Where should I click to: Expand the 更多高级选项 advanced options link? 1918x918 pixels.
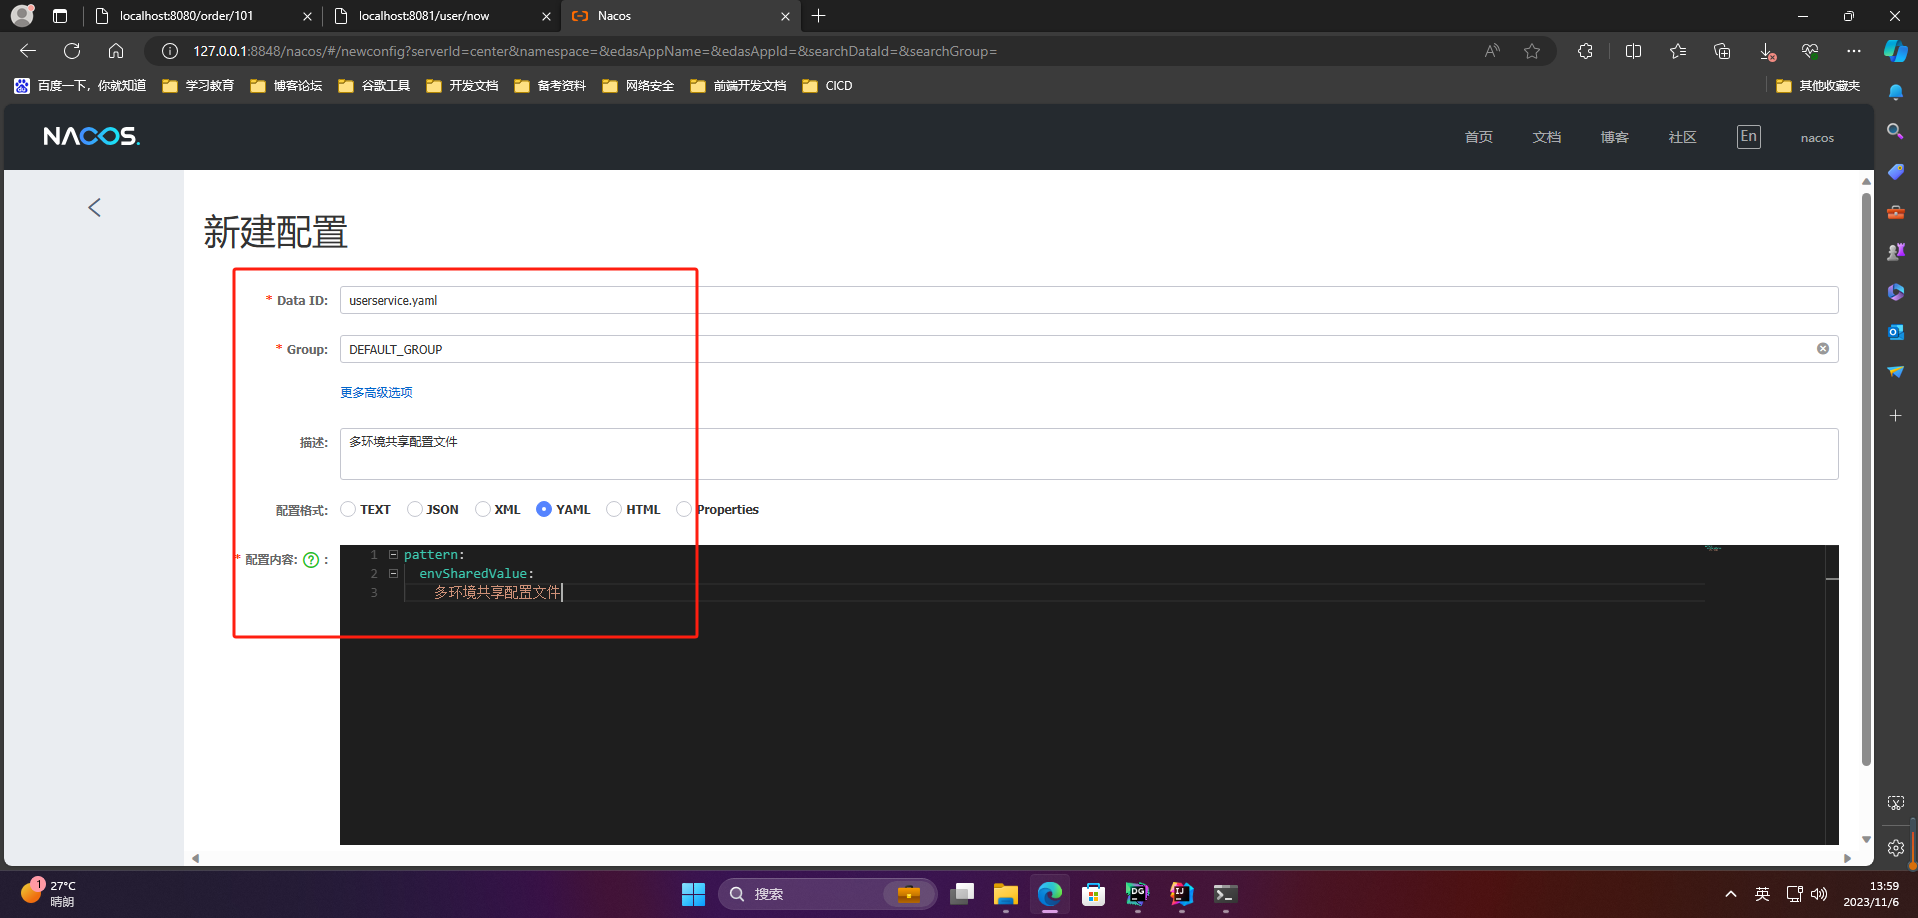coord(376,392)
